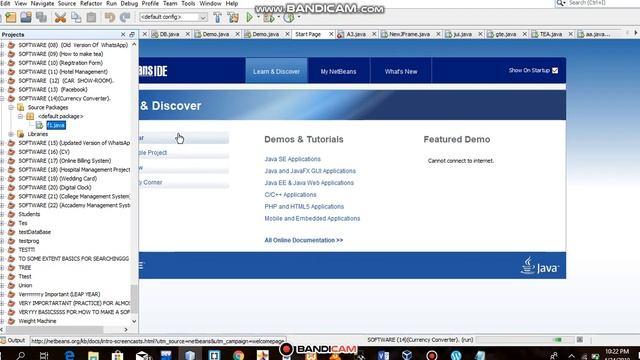Viewport: 640px width, 360px height.
Task: Select SOFTWARE (11) Hotel Management project
Action: pyautogui.click(x=63, y=72)
